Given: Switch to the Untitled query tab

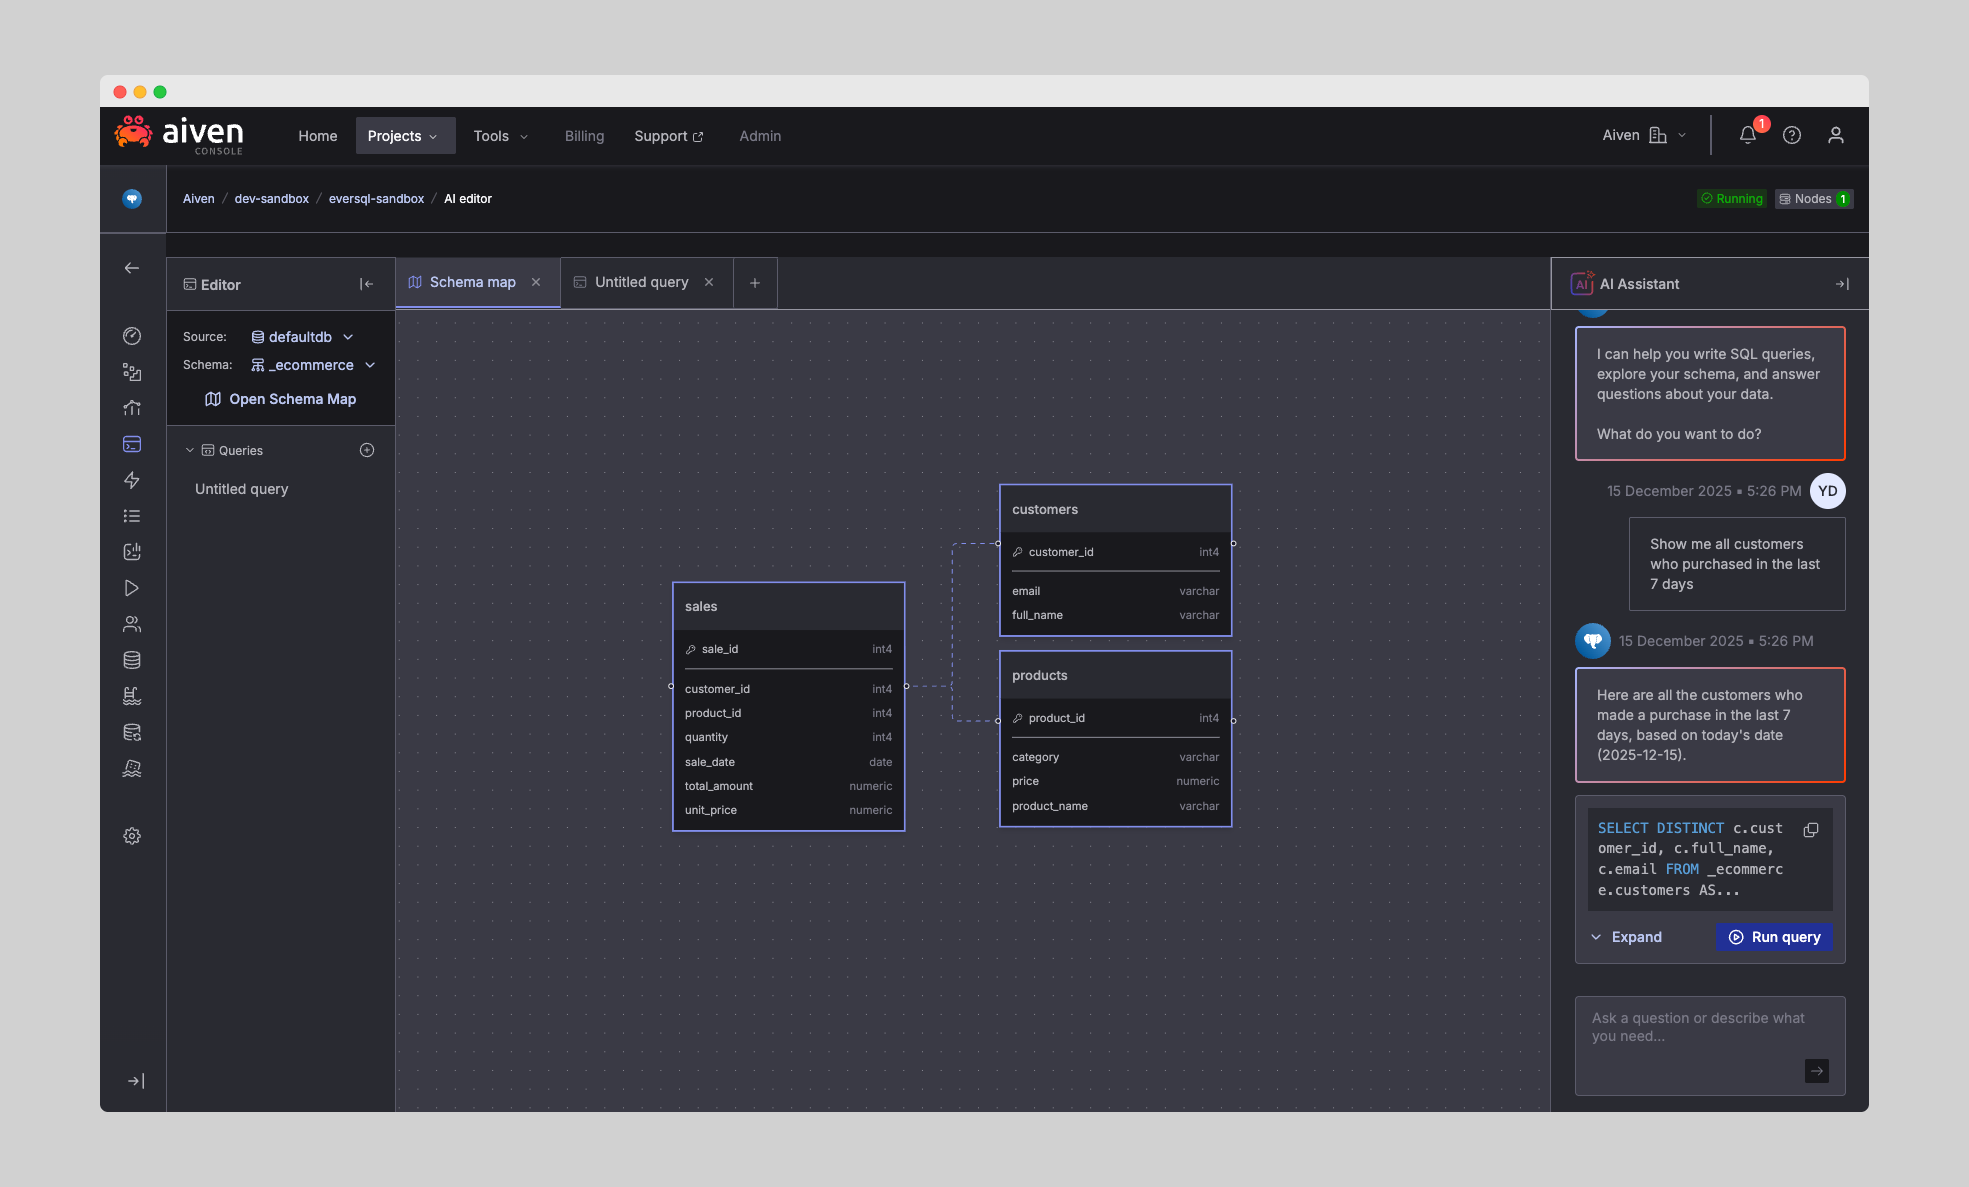Looking at the screenshot, I should point(641,282).
